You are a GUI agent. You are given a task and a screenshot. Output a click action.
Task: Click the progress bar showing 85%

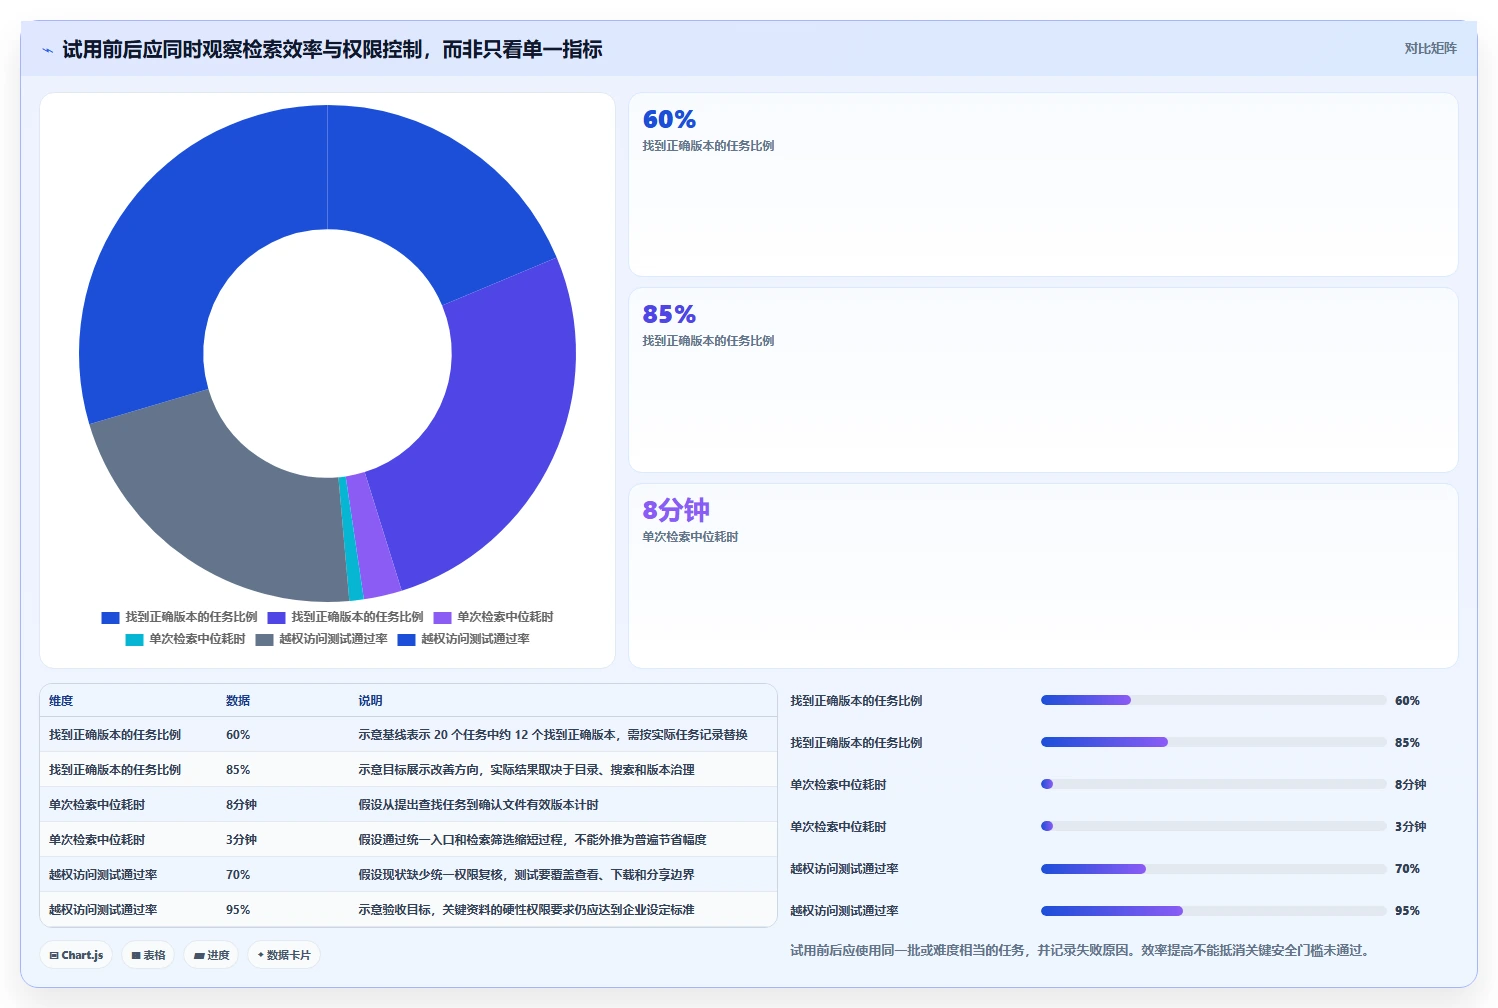tap(1214, 742)
